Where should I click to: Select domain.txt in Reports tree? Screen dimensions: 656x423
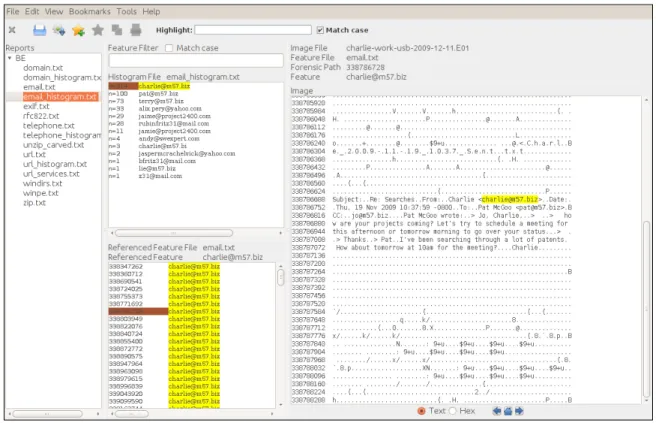tap(43, 68)
